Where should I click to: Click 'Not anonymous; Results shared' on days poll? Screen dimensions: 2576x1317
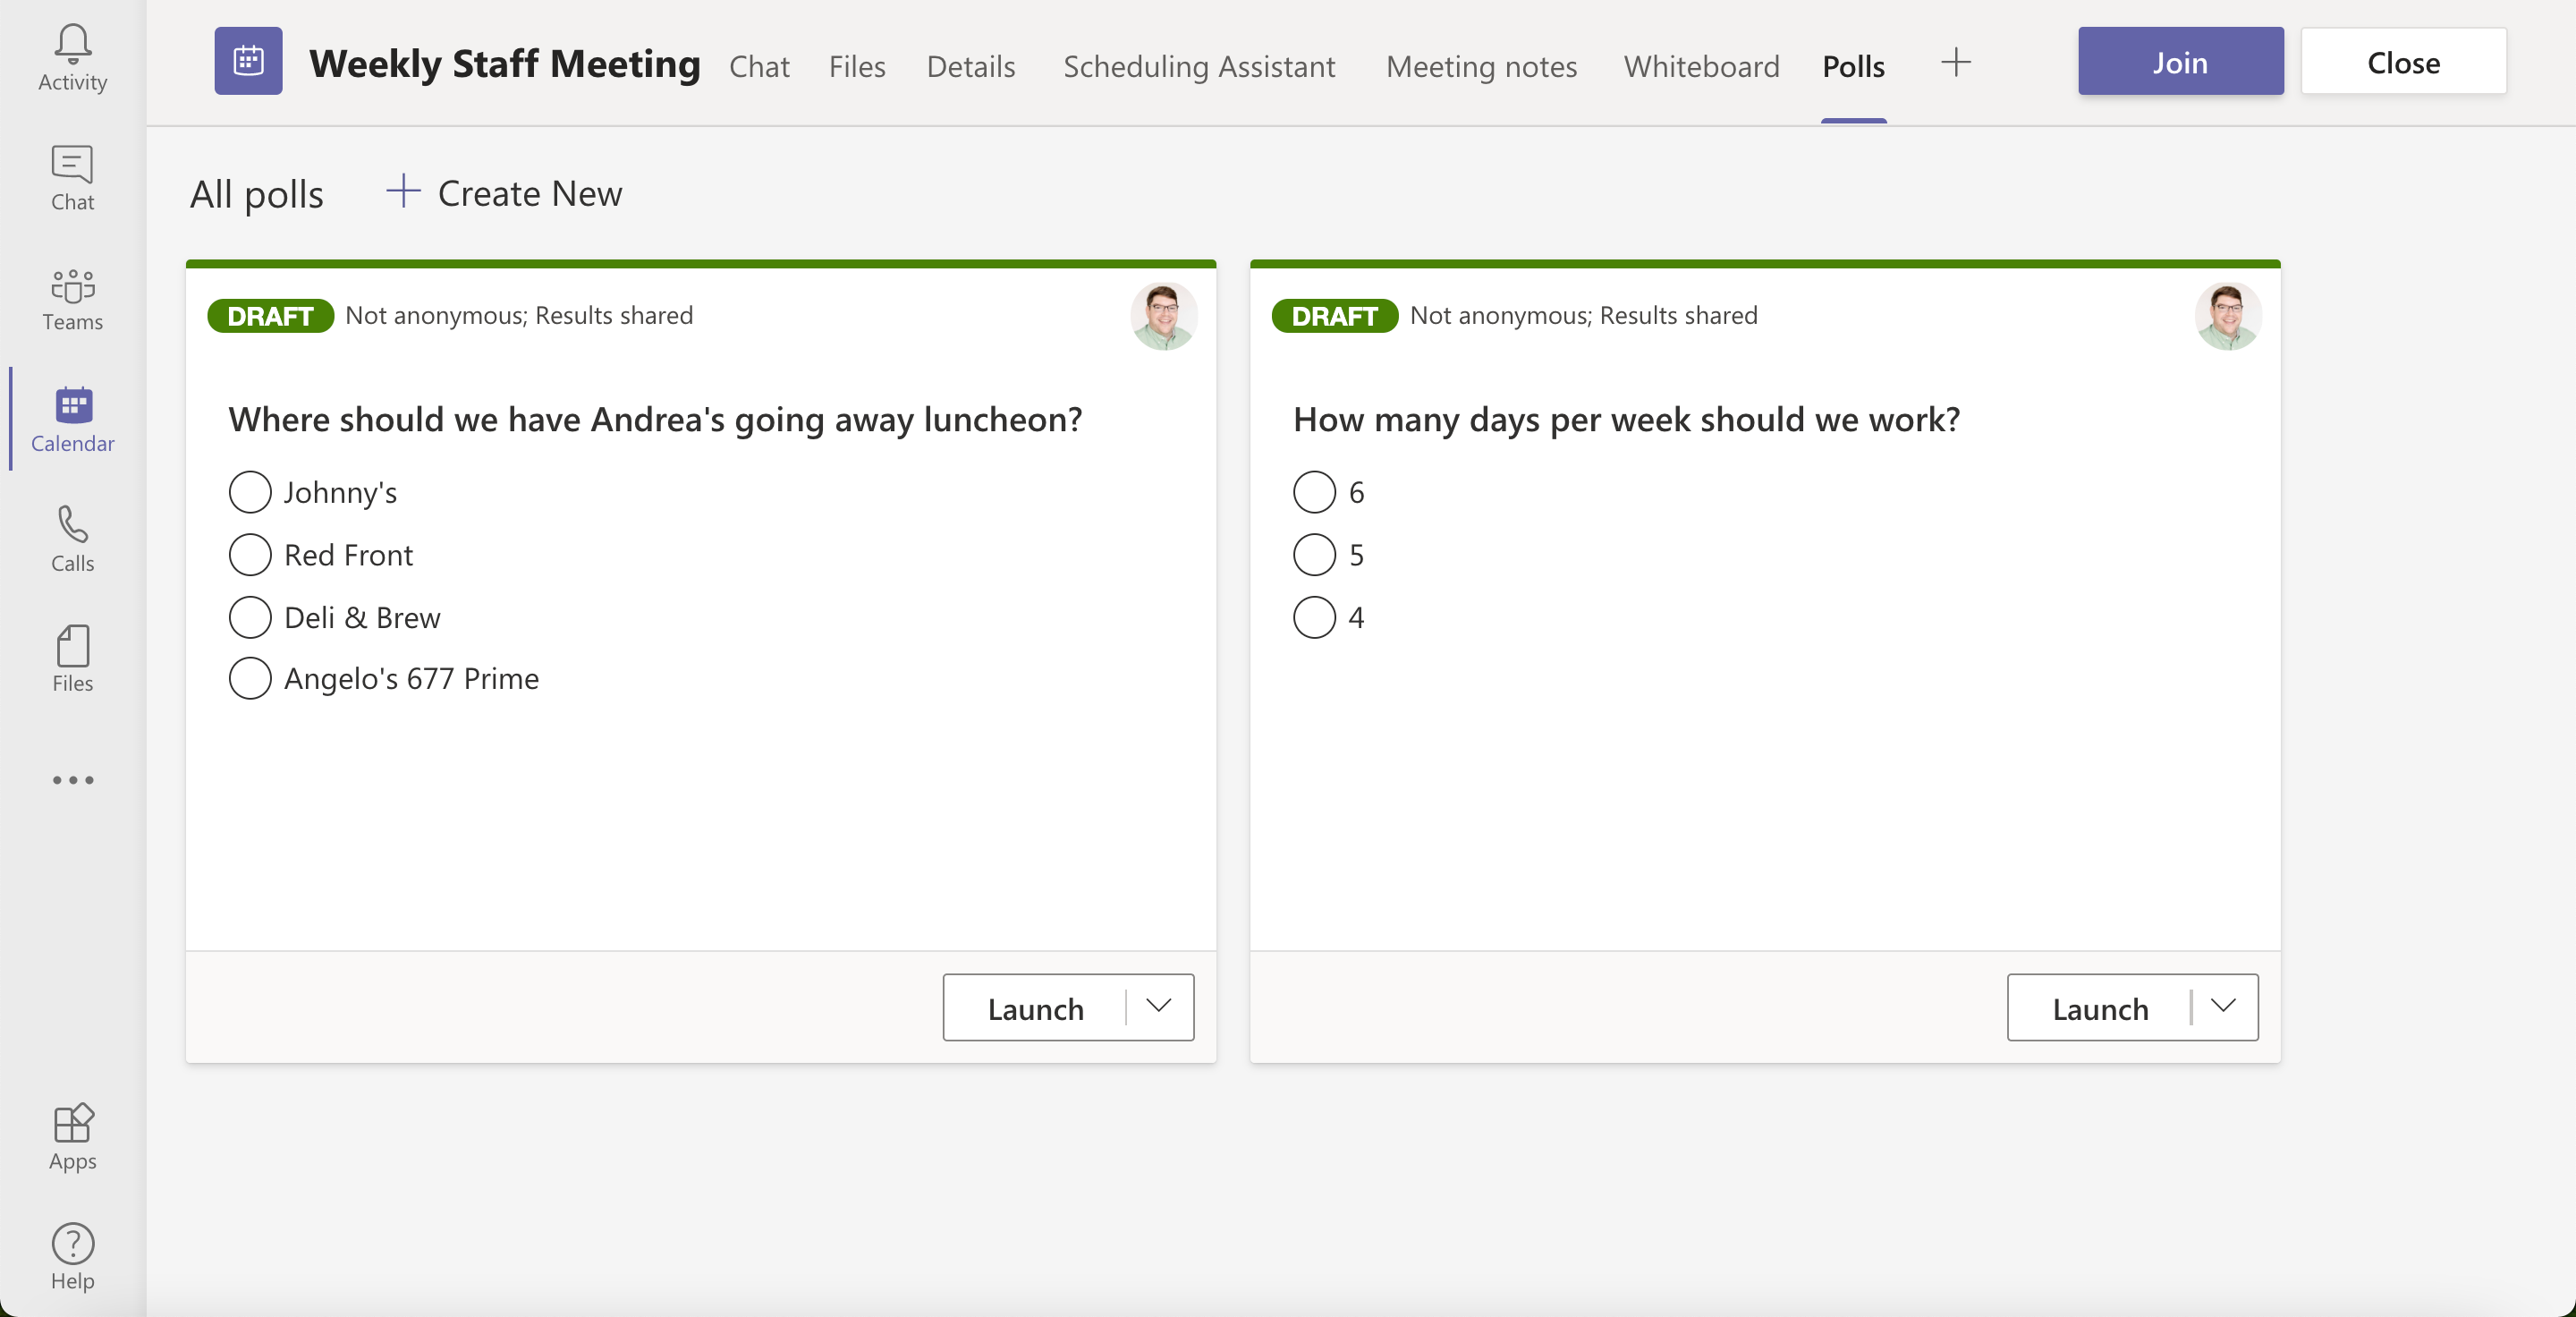pos(1583,316)
